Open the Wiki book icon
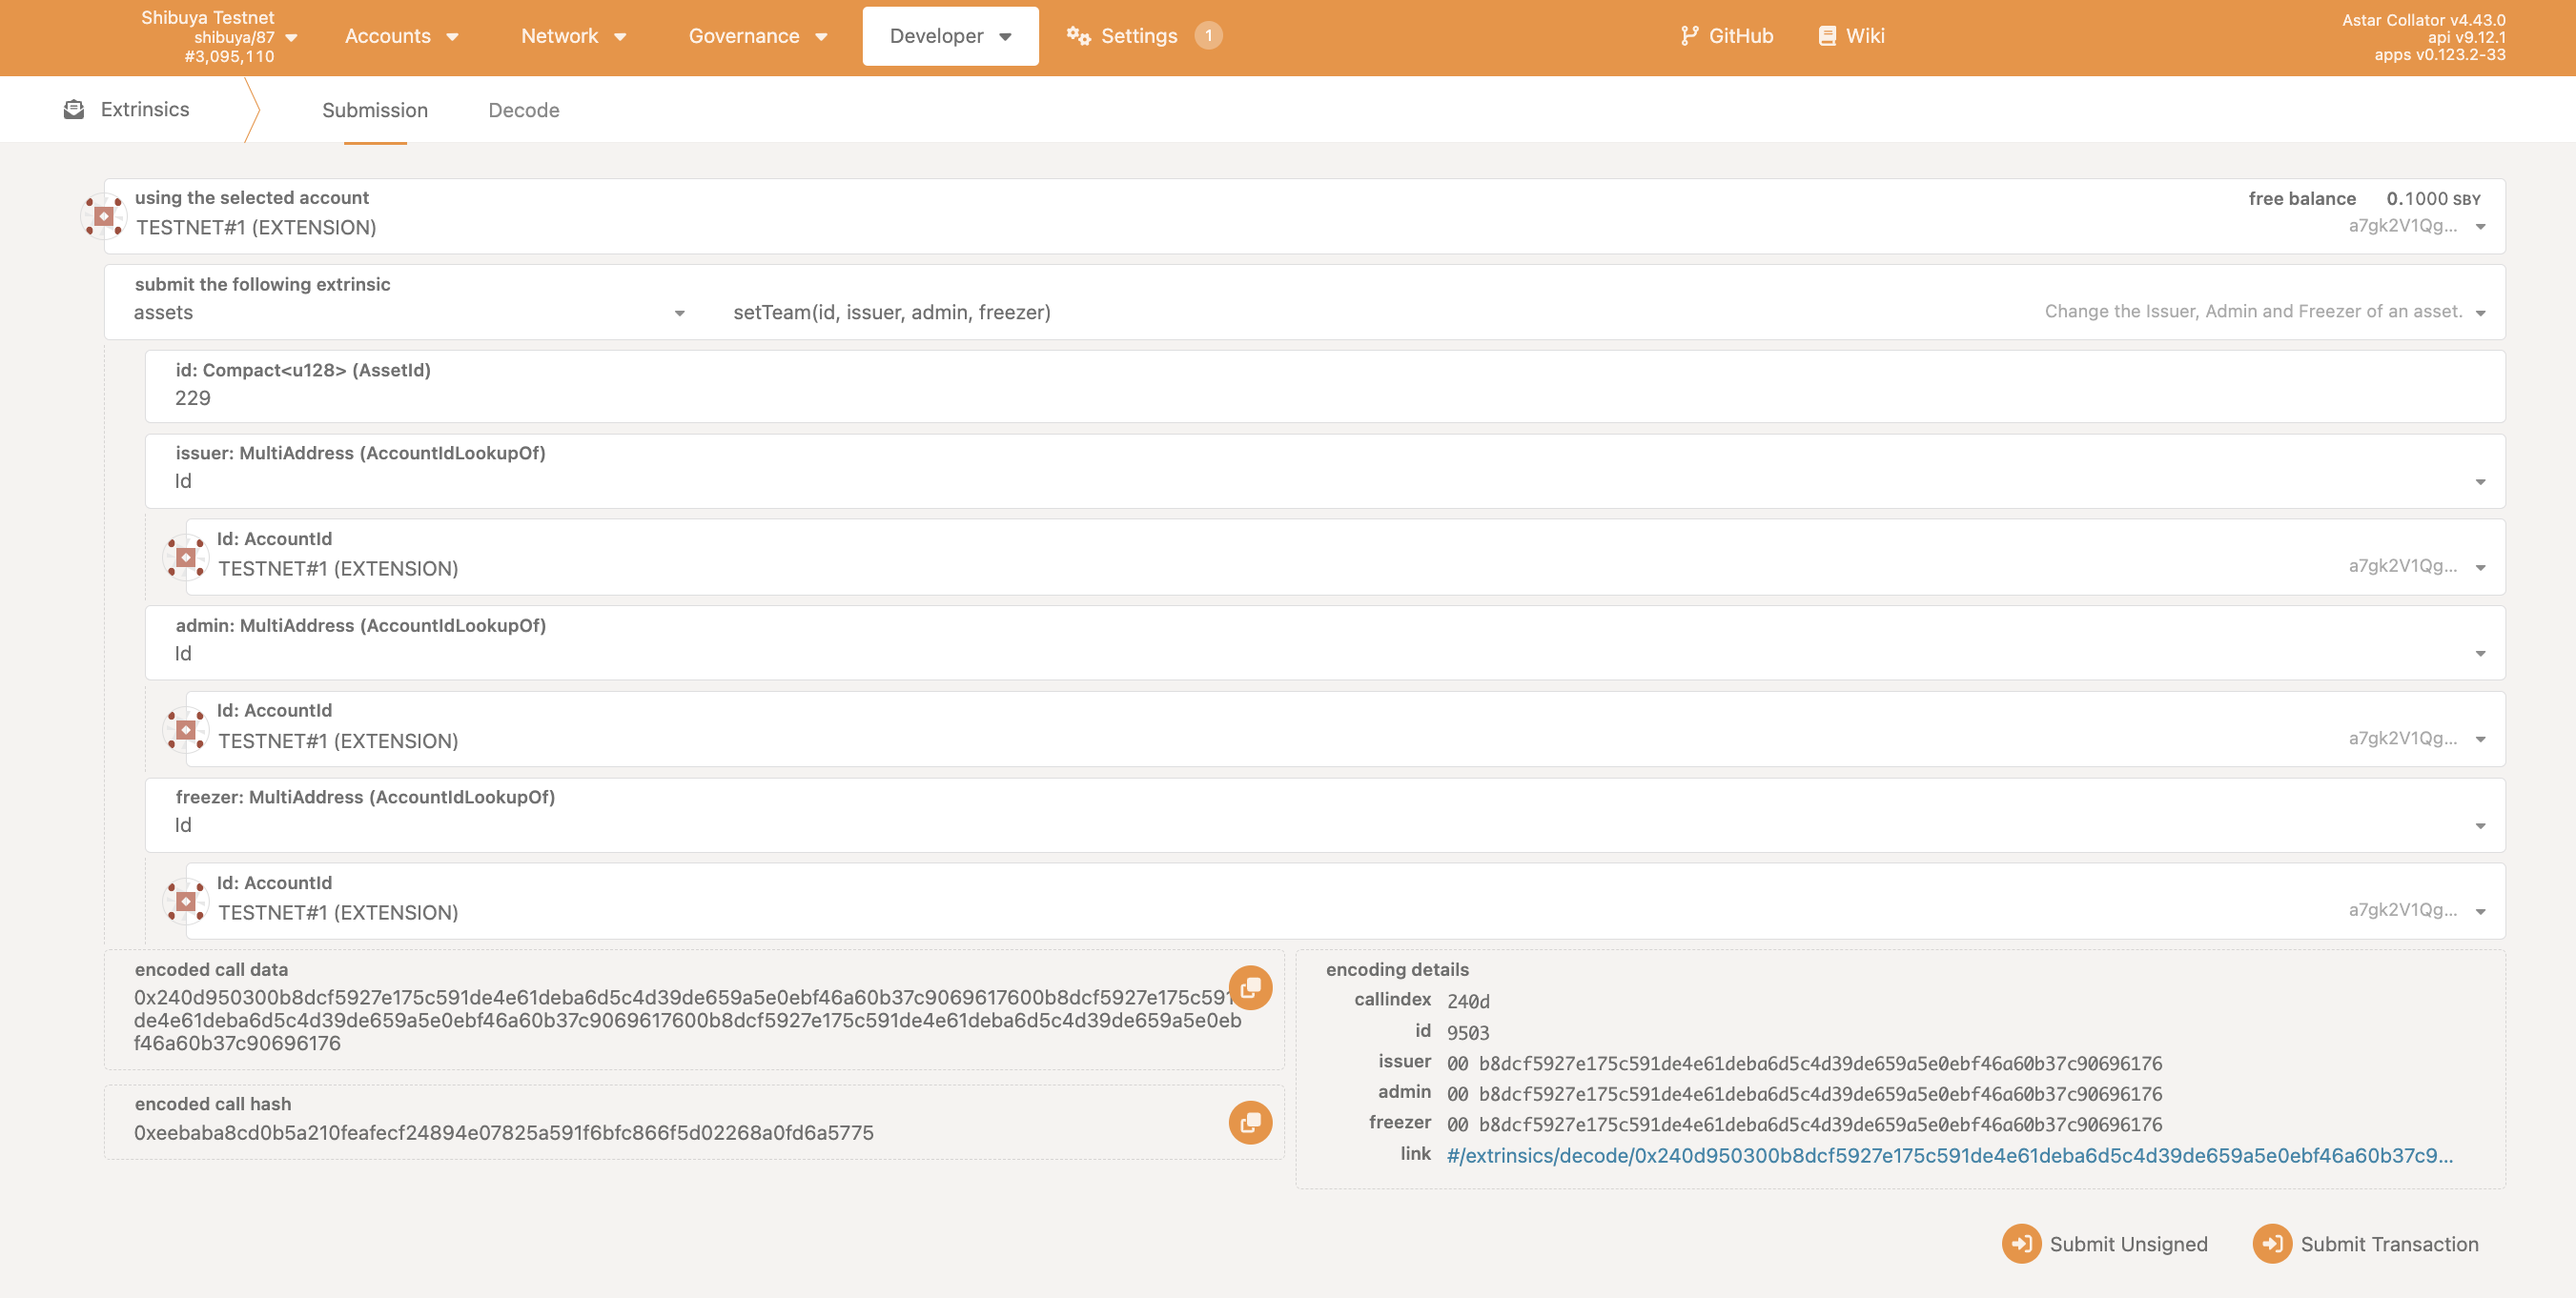Screen dimensions: 2576x1298 pos(1827,36)
